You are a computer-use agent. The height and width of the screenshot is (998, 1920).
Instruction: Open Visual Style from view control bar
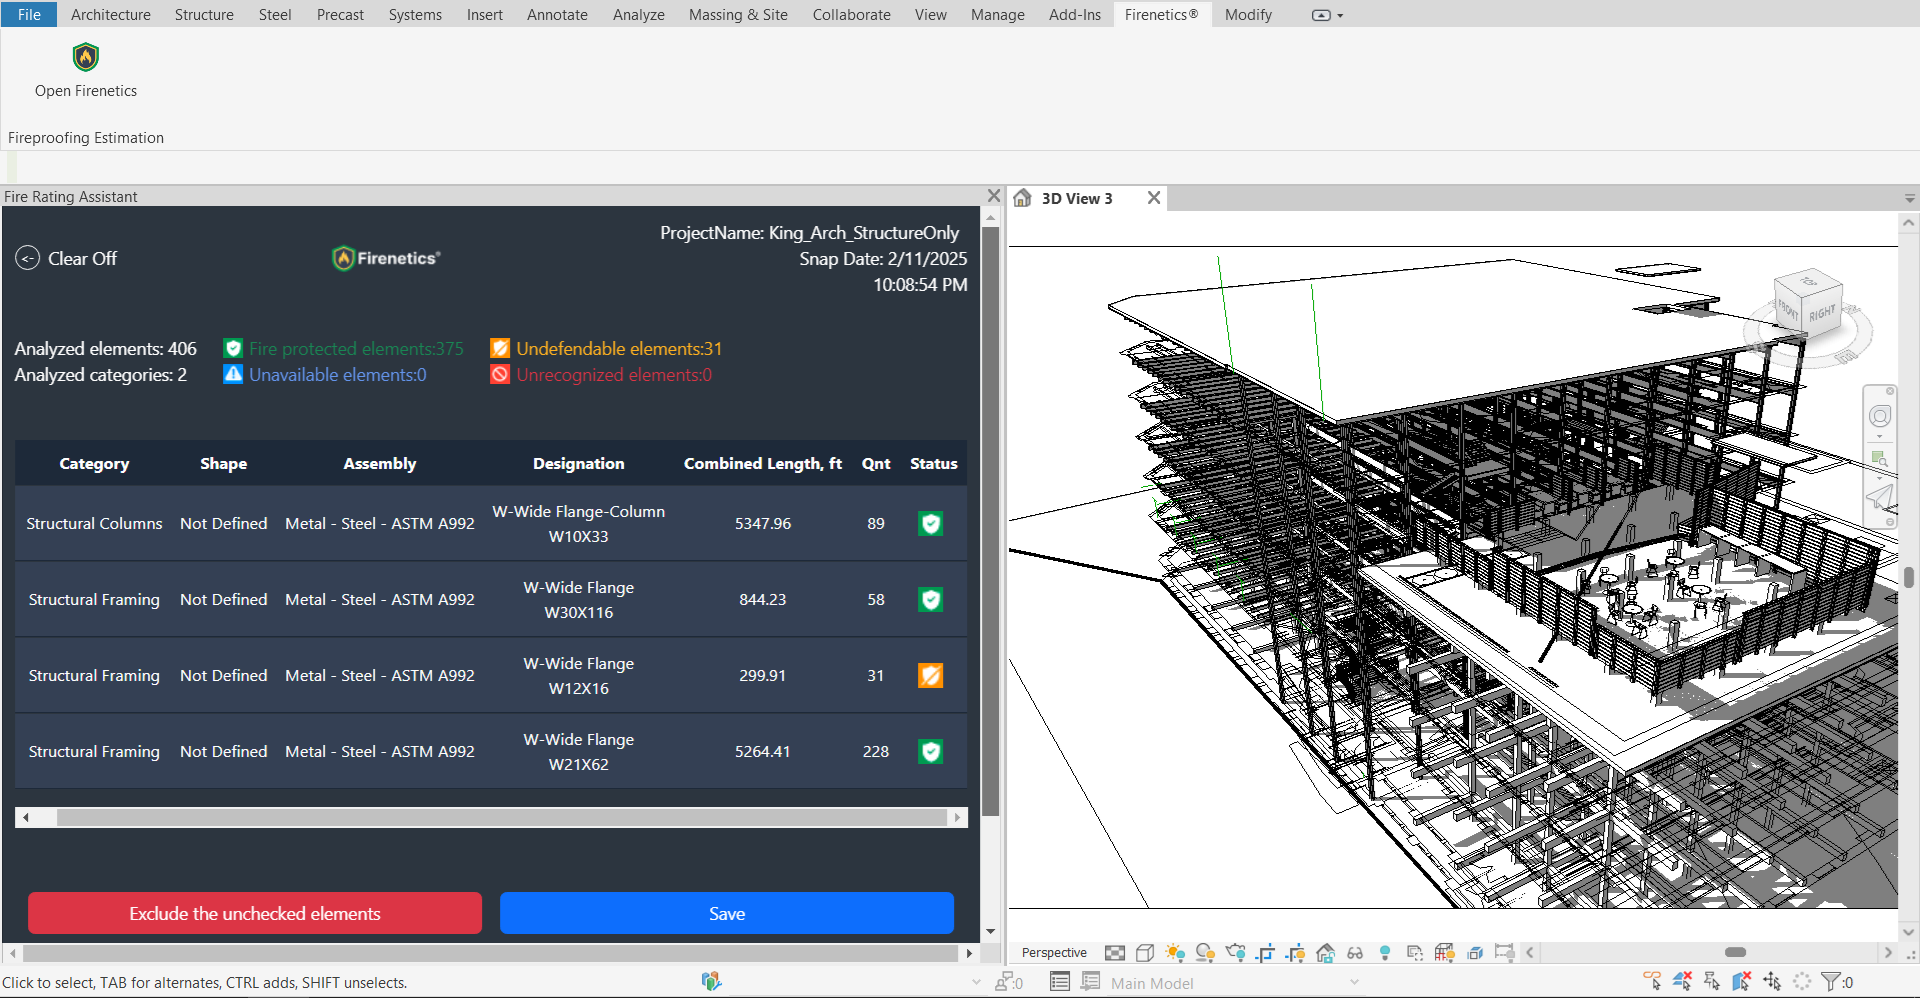click(1145, 953)
